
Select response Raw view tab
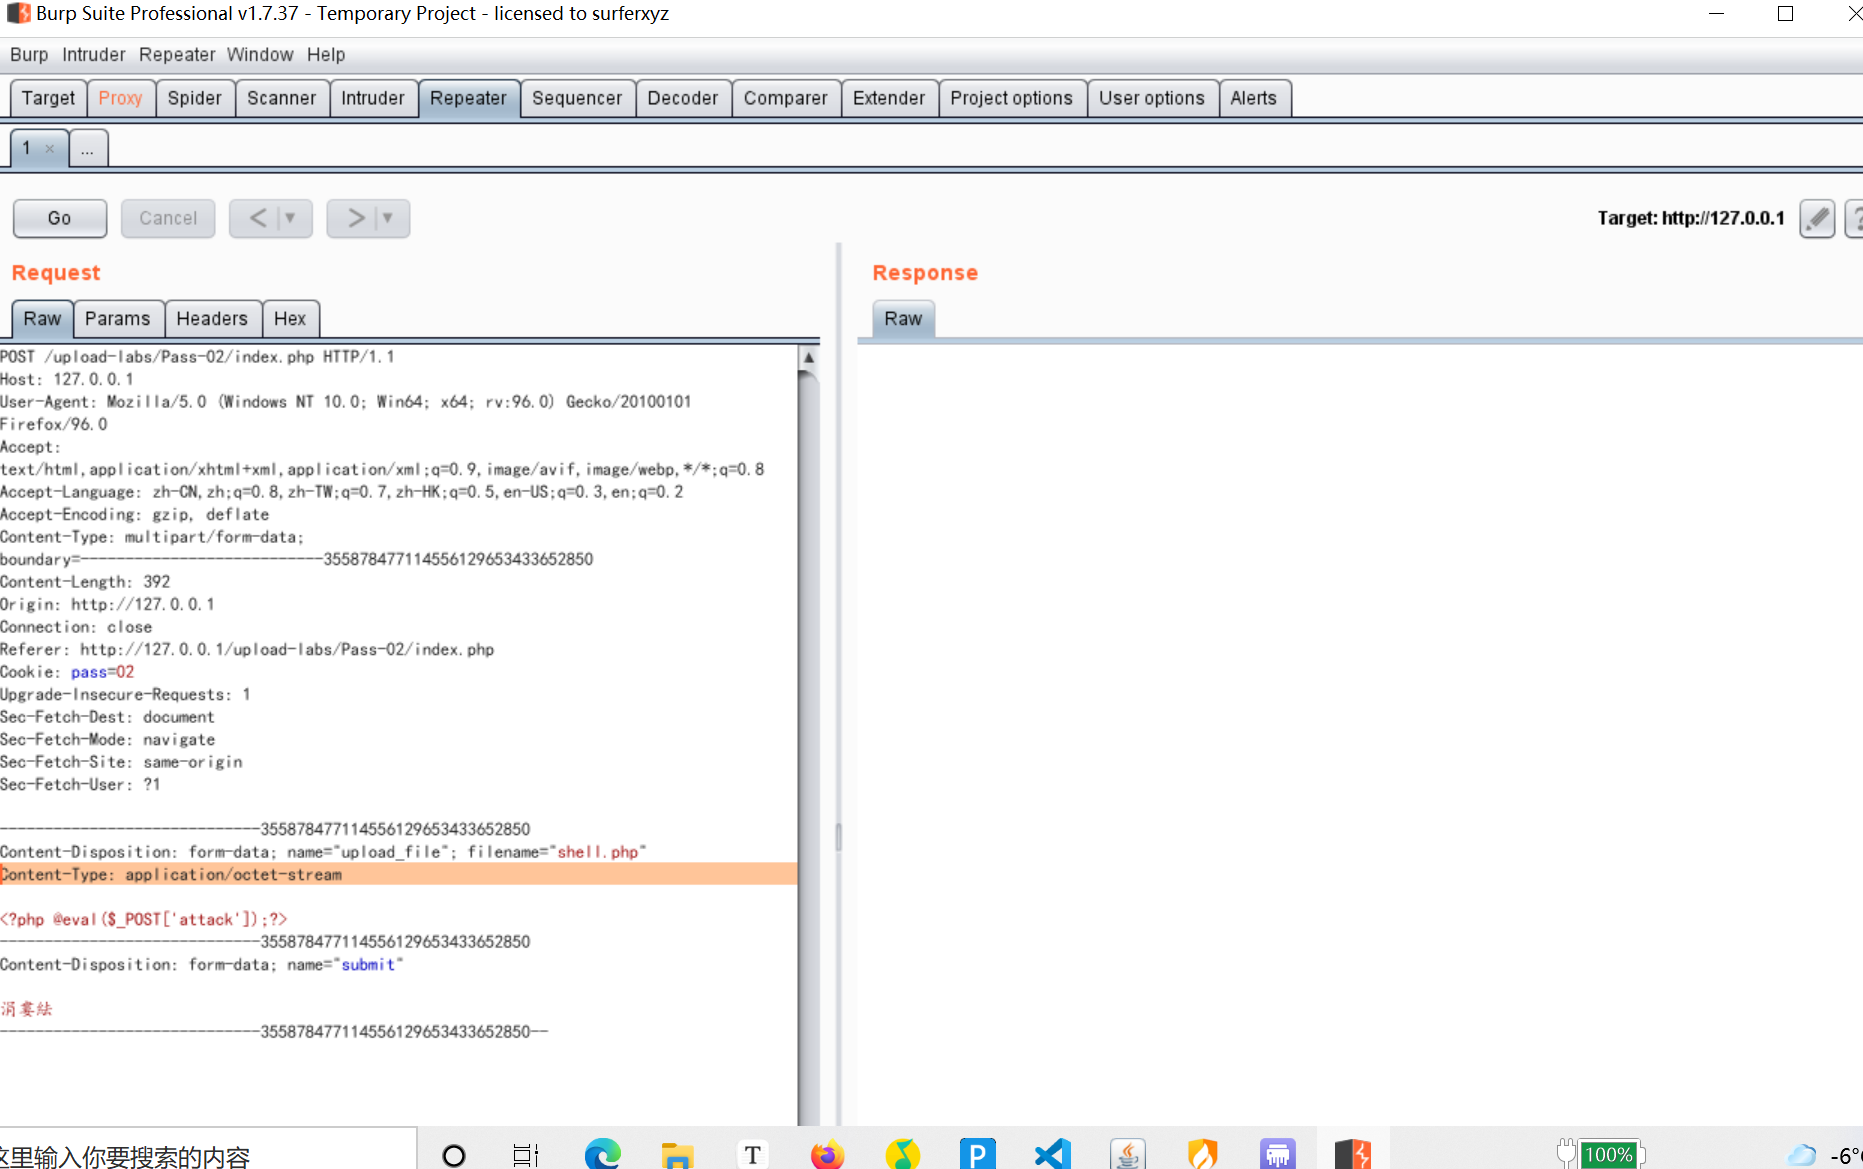[x=903, y=319]
